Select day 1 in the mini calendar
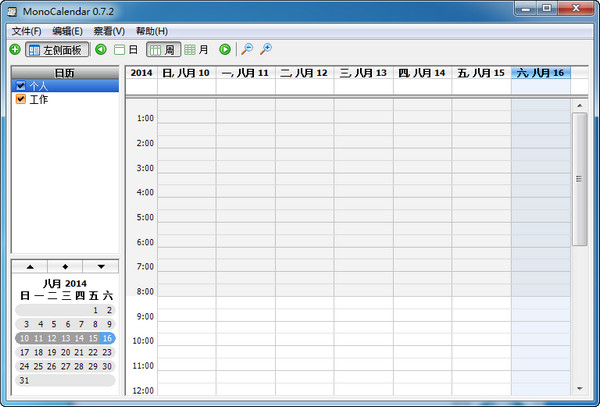 pyautogui.click(x=95, y=310)
